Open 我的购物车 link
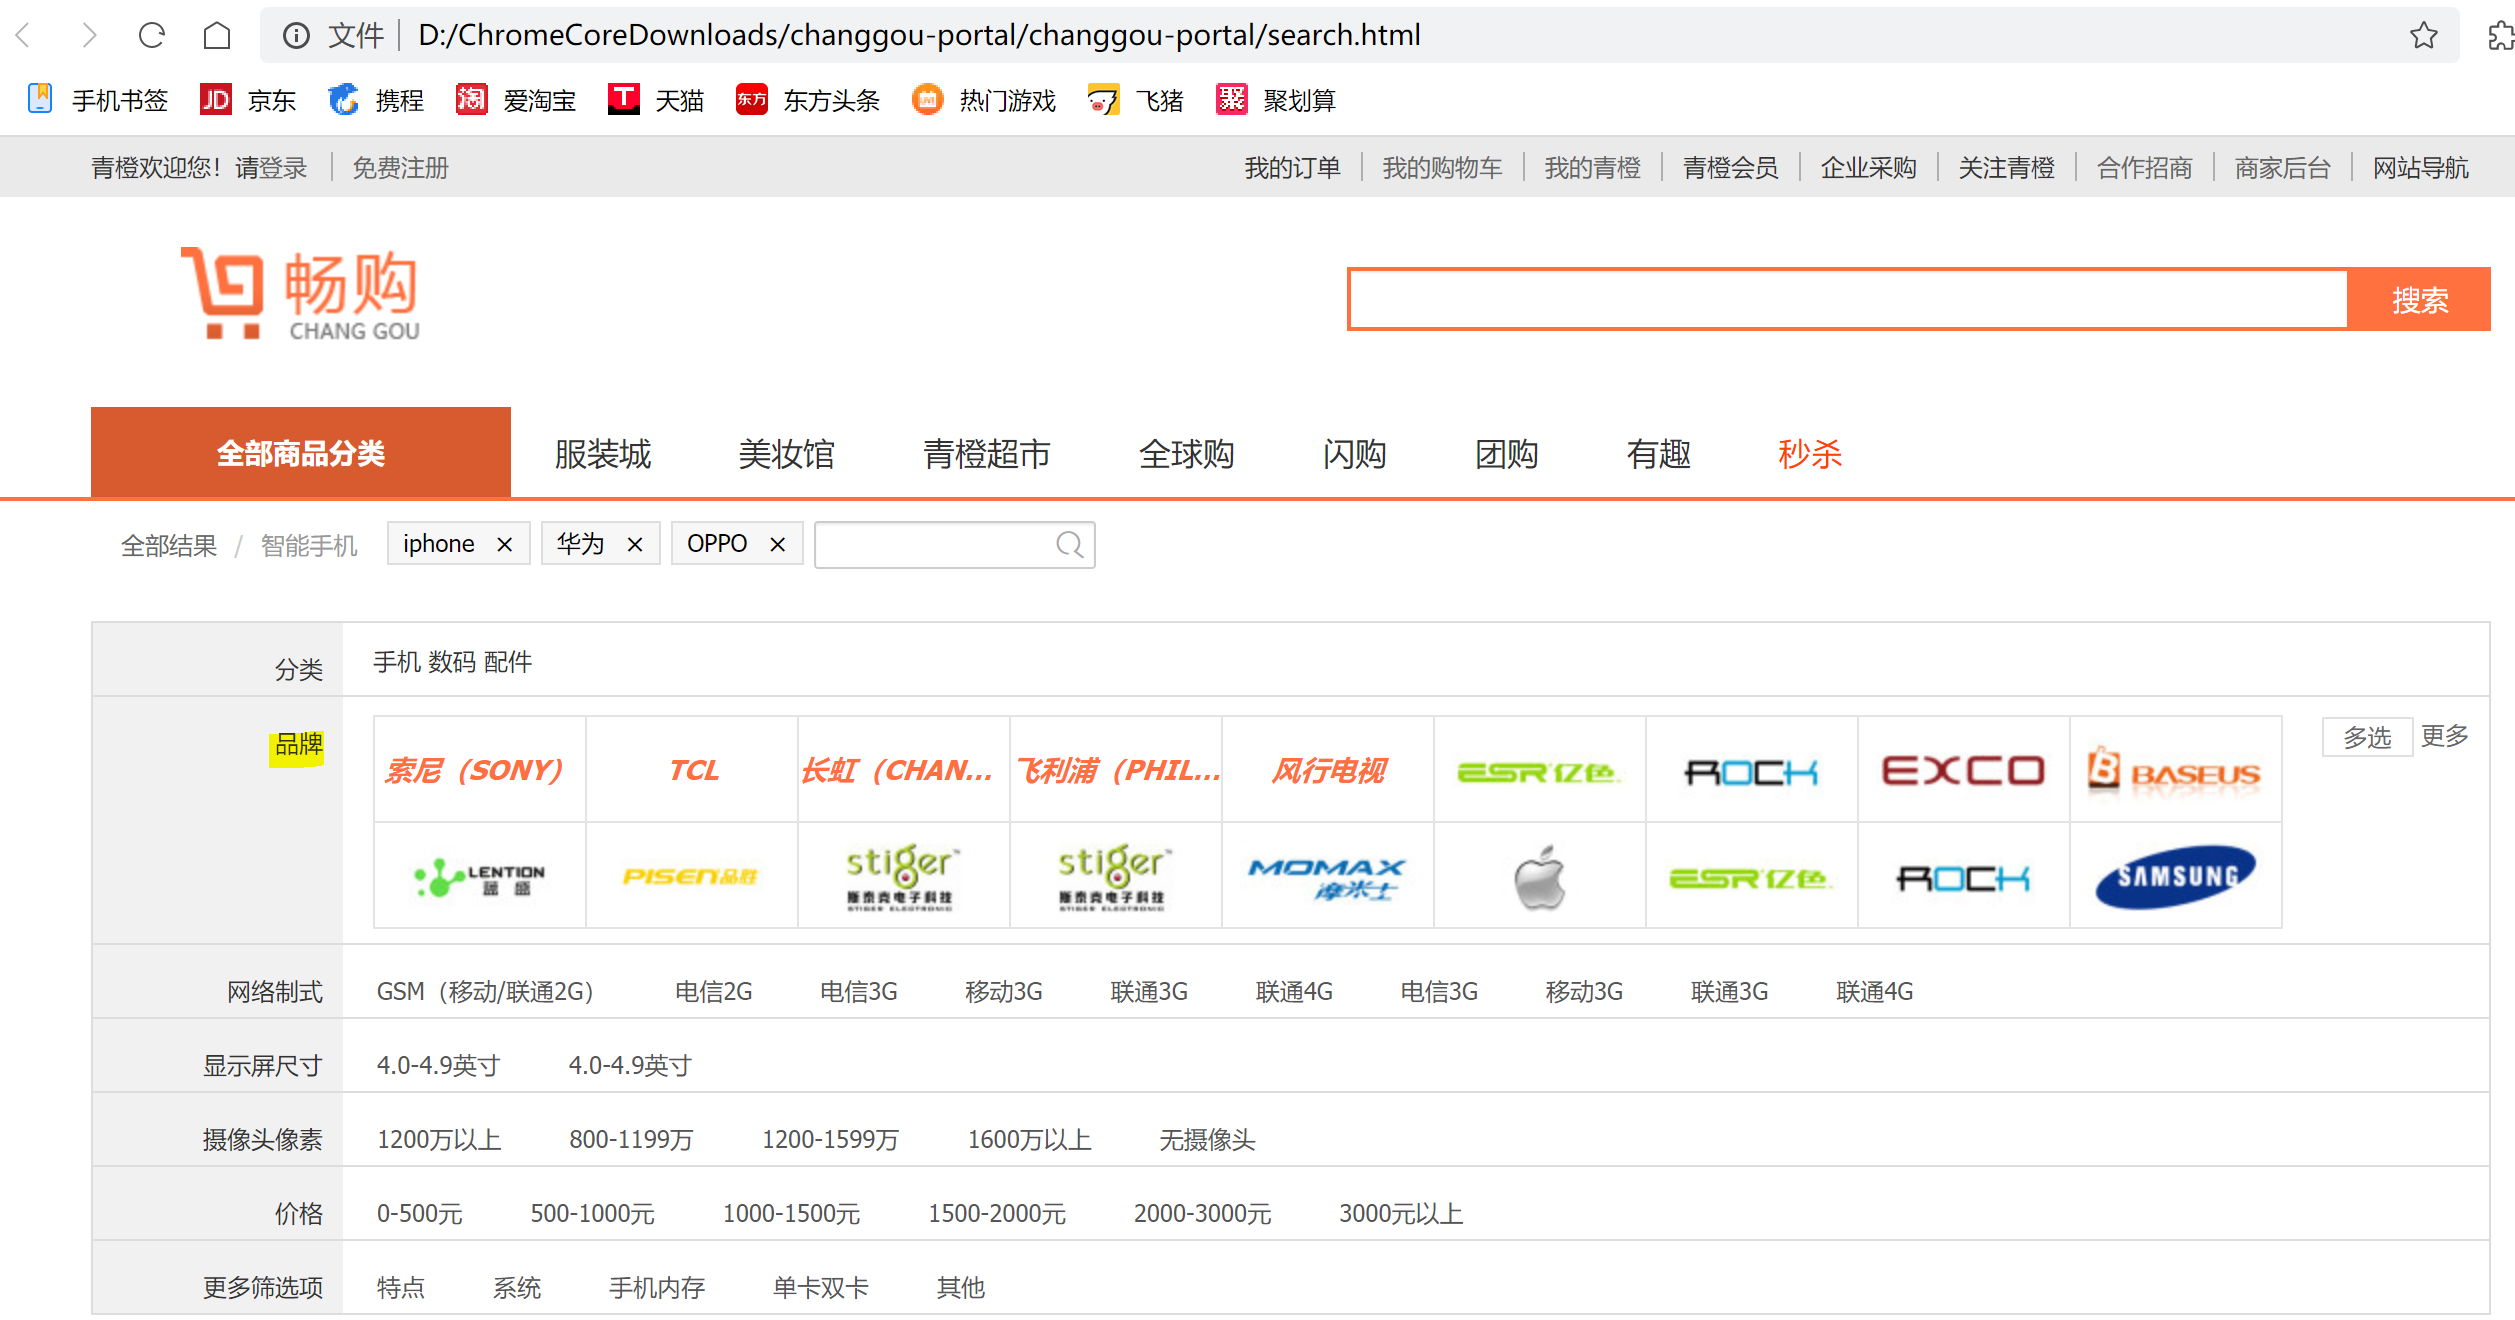The image size is (2515, 1320). tap(1442, 167)
